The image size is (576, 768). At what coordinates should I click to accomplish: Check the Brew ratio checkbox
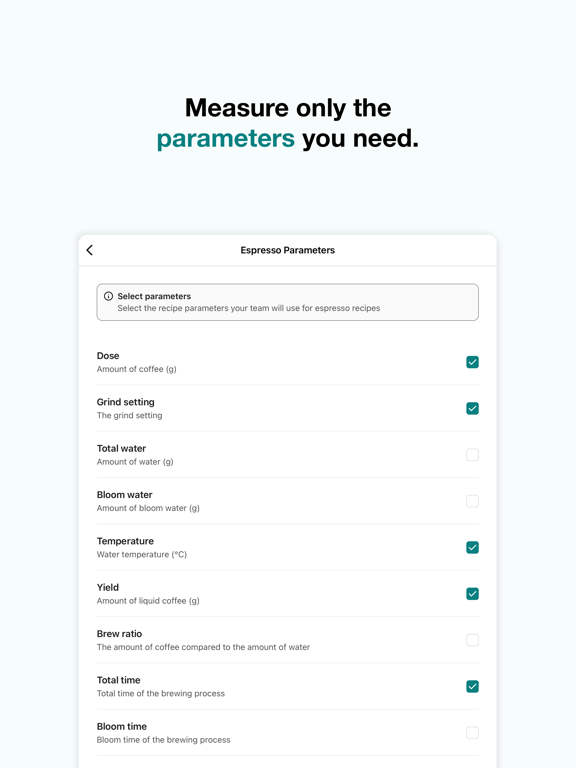pos(472,640)
